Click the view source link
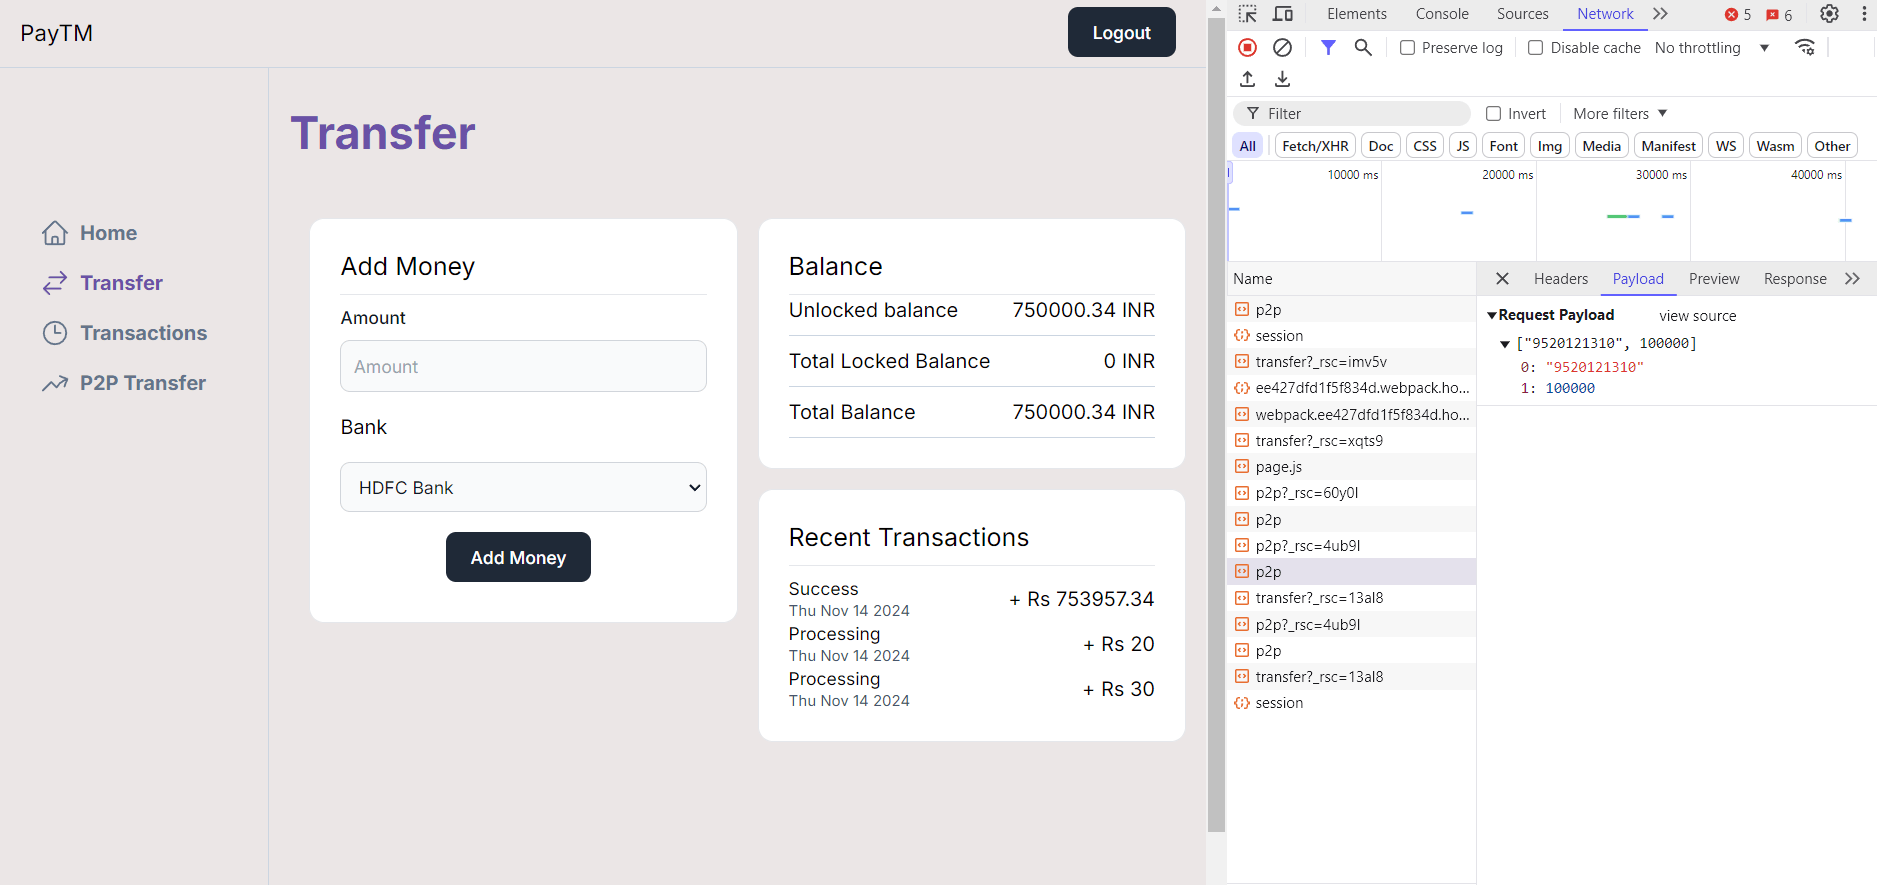 coord(1697,316)
